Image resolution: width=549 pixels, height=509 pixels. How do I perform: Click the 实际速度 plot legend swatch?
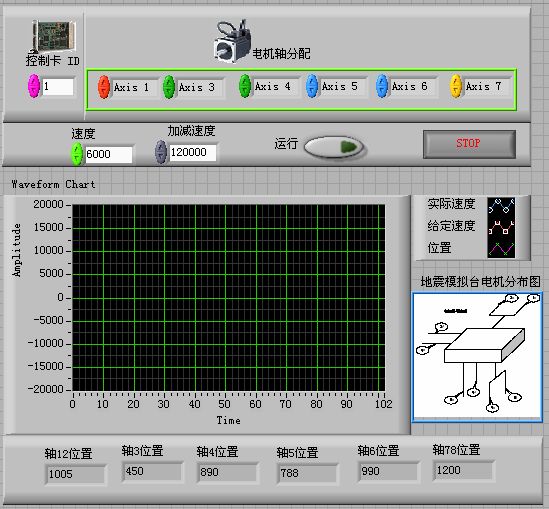[x=501, y=205]
